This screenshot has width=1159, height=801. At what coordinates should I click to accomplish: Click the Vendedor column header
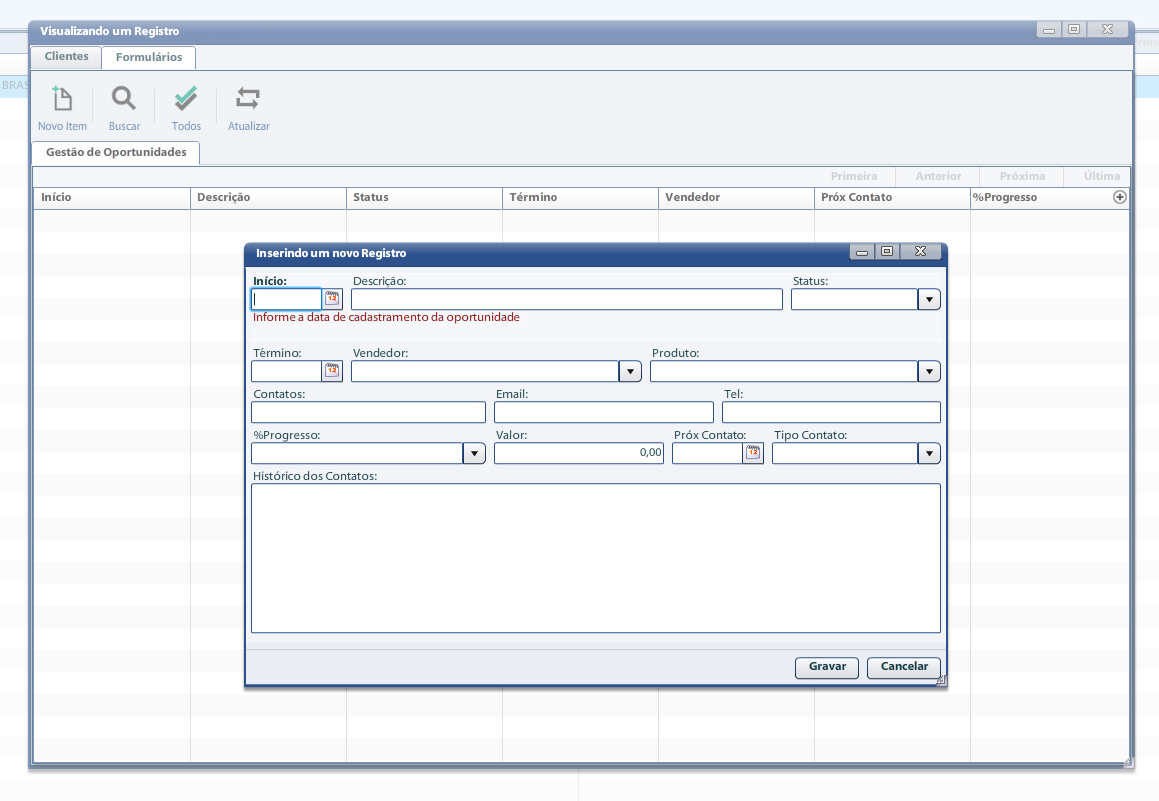pos(736,197)
